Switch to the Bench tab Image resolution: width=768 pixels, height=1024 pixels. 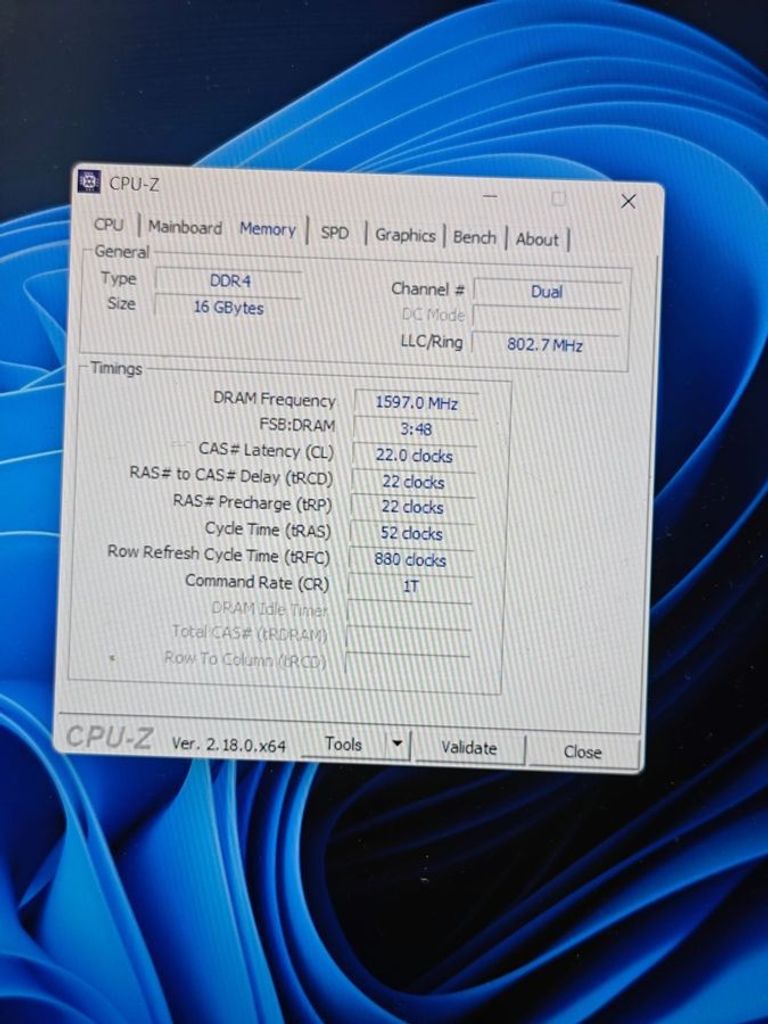tap(474, 238)
